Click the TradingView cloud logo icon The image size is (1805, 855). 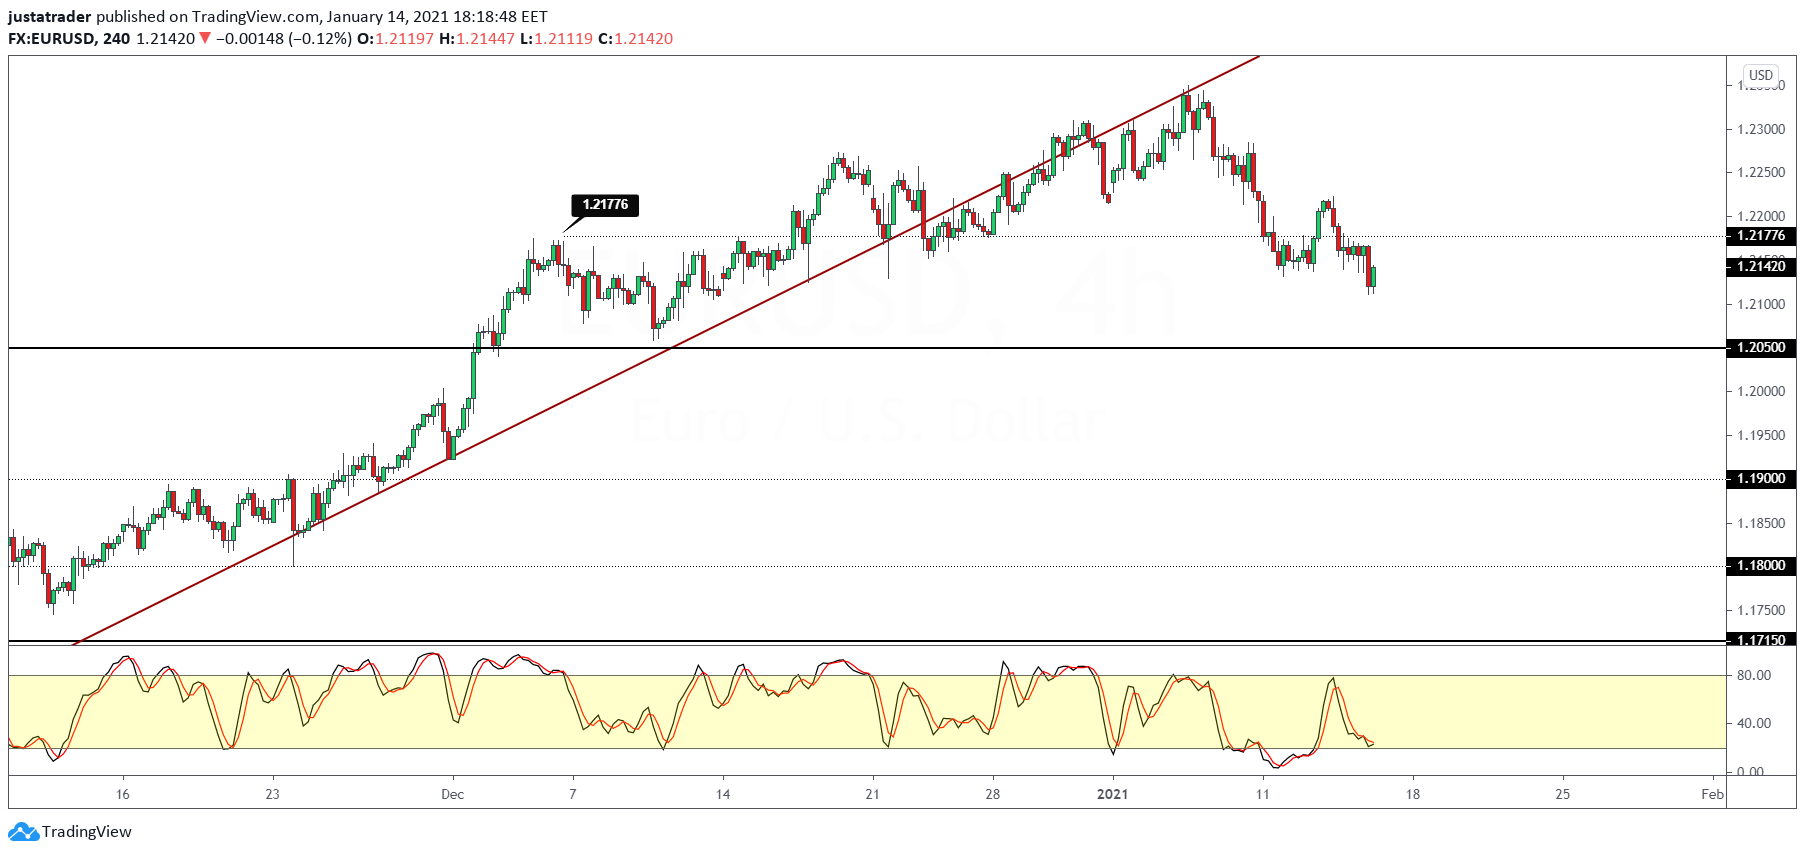pos(23,832)
